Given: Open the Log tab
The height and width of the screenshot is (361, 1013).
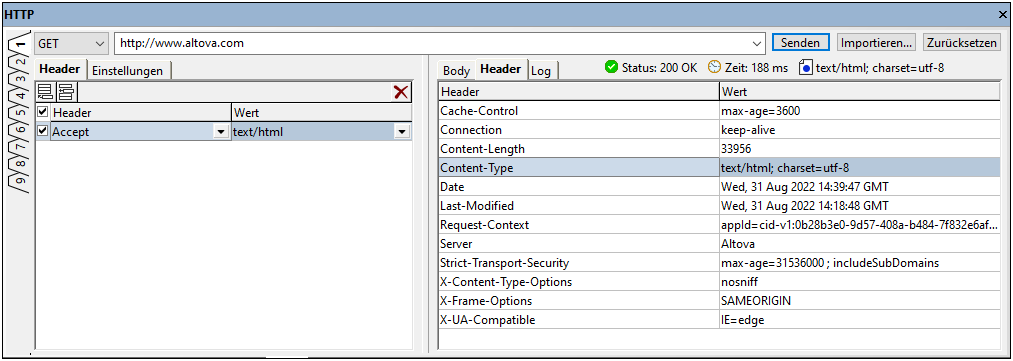Looking at the screenshot, I should click(x=541, y=70).
